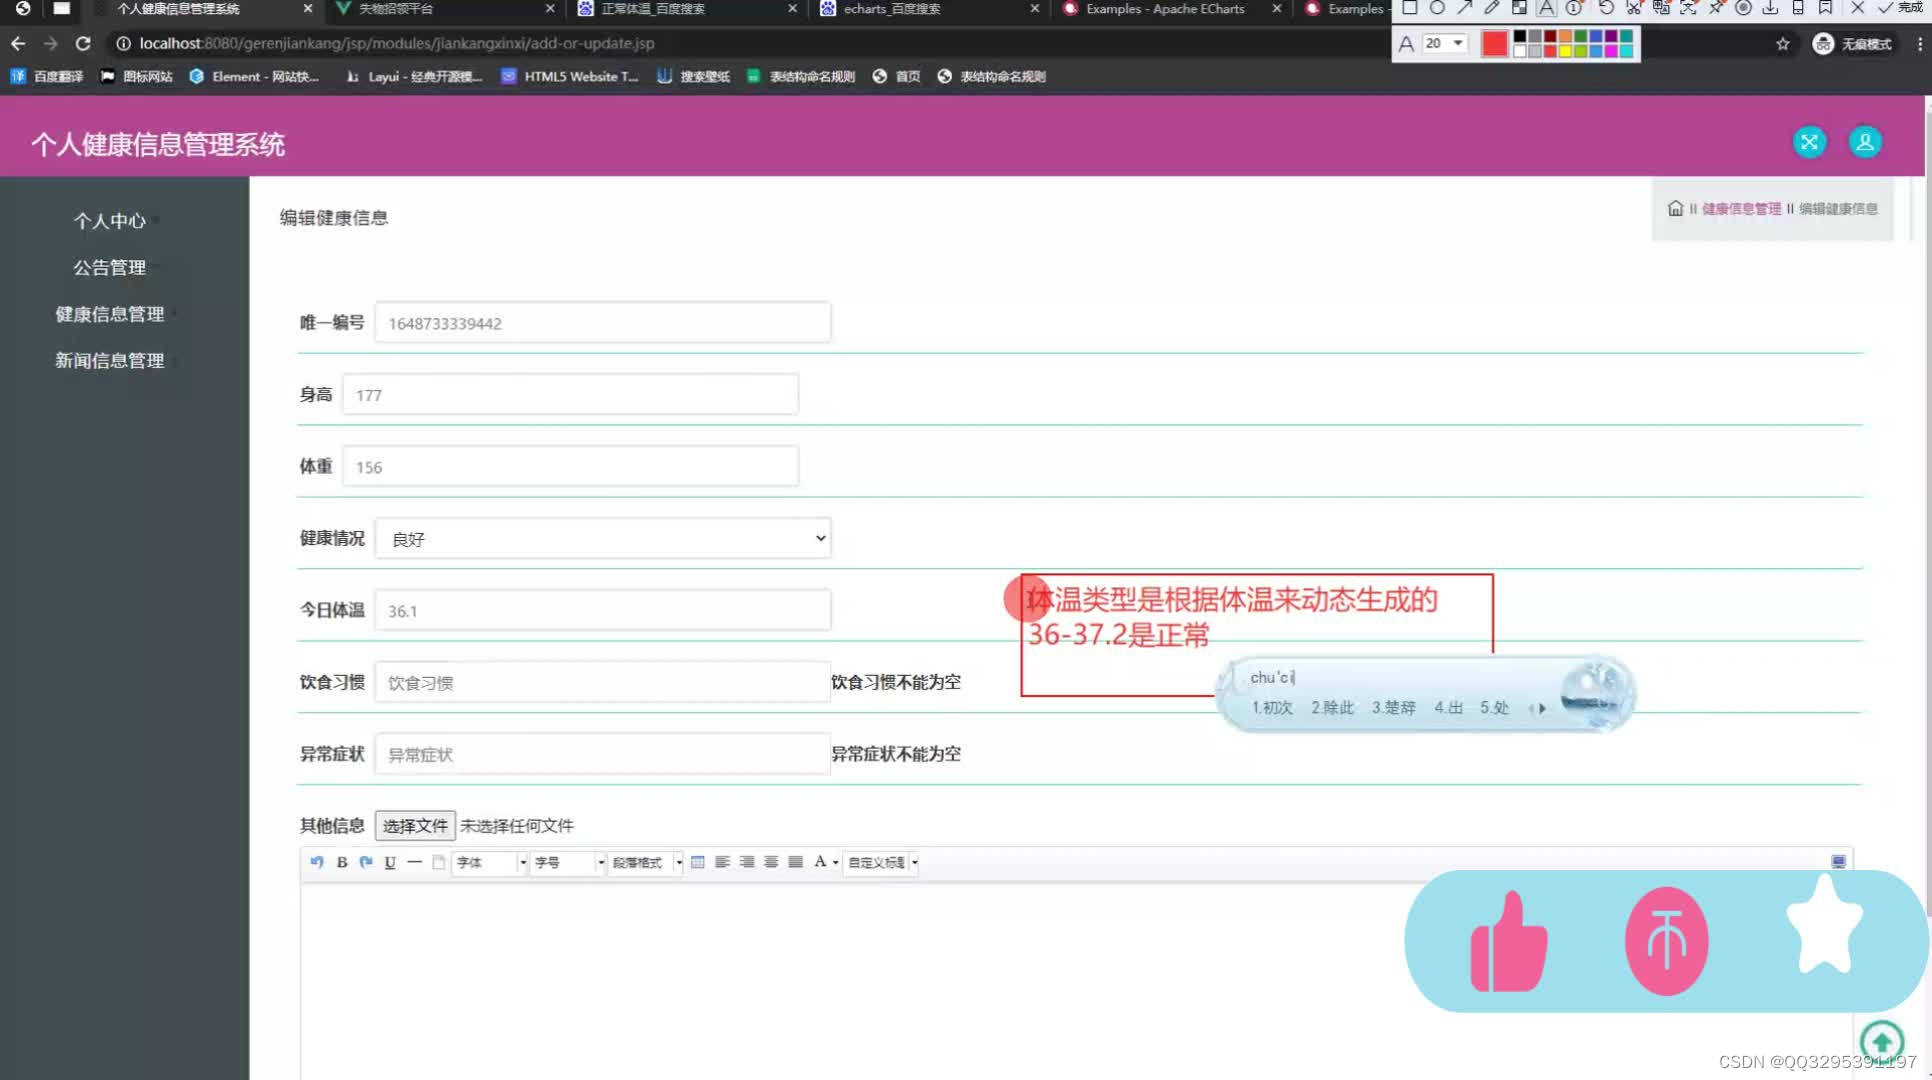
Task: Choose the yellow color swatch
Action: pyautogui.click(x=1565, y=51)
